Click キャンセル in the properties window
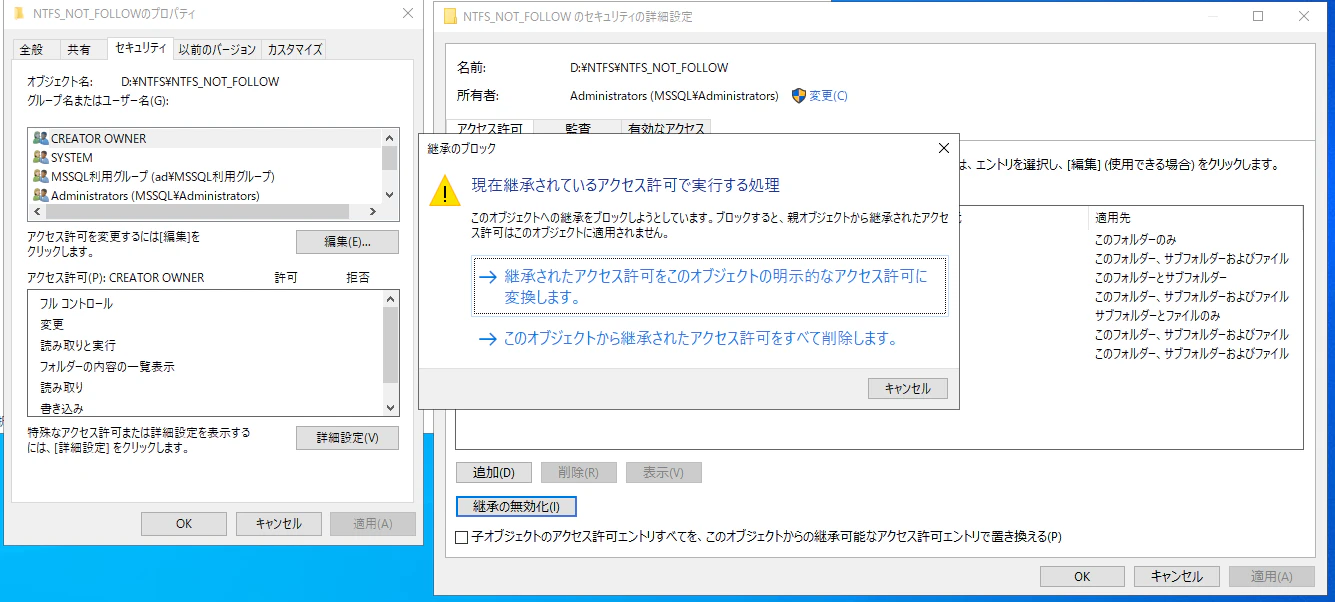Image resolution: width=1335 pixels, height=602 pixels. point(278,523)
